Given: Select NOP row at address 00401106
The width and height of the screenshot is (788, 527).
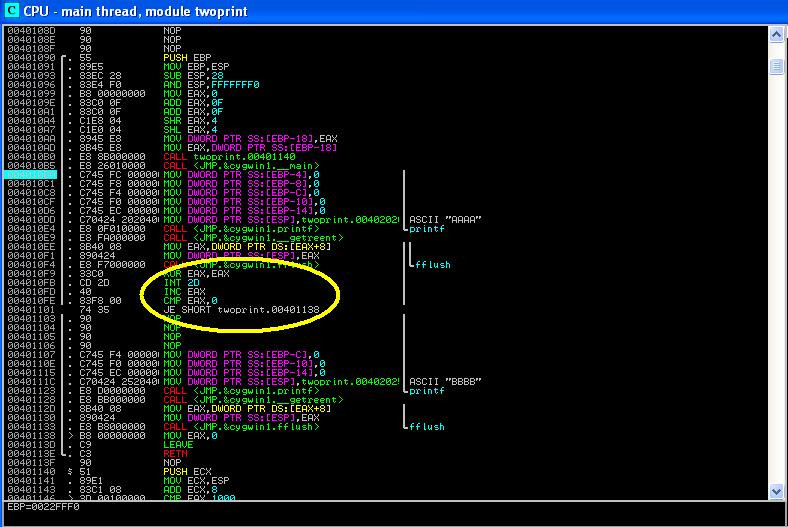Looking at the screenshot, I should [x=386, y=346].
